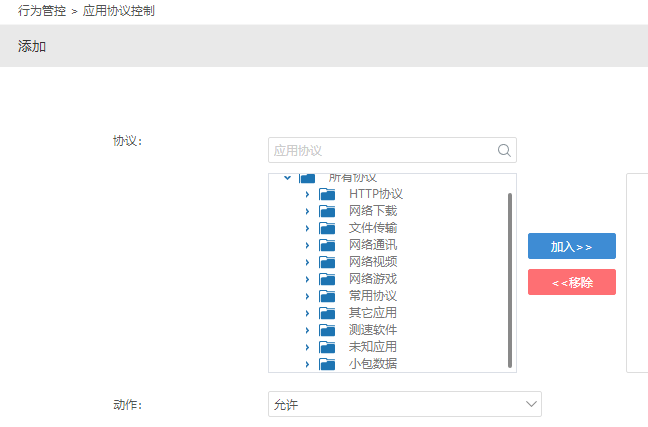Click the 网络游戏 folder icon
Screen dimensions: 648x427
tap(327, 279)
